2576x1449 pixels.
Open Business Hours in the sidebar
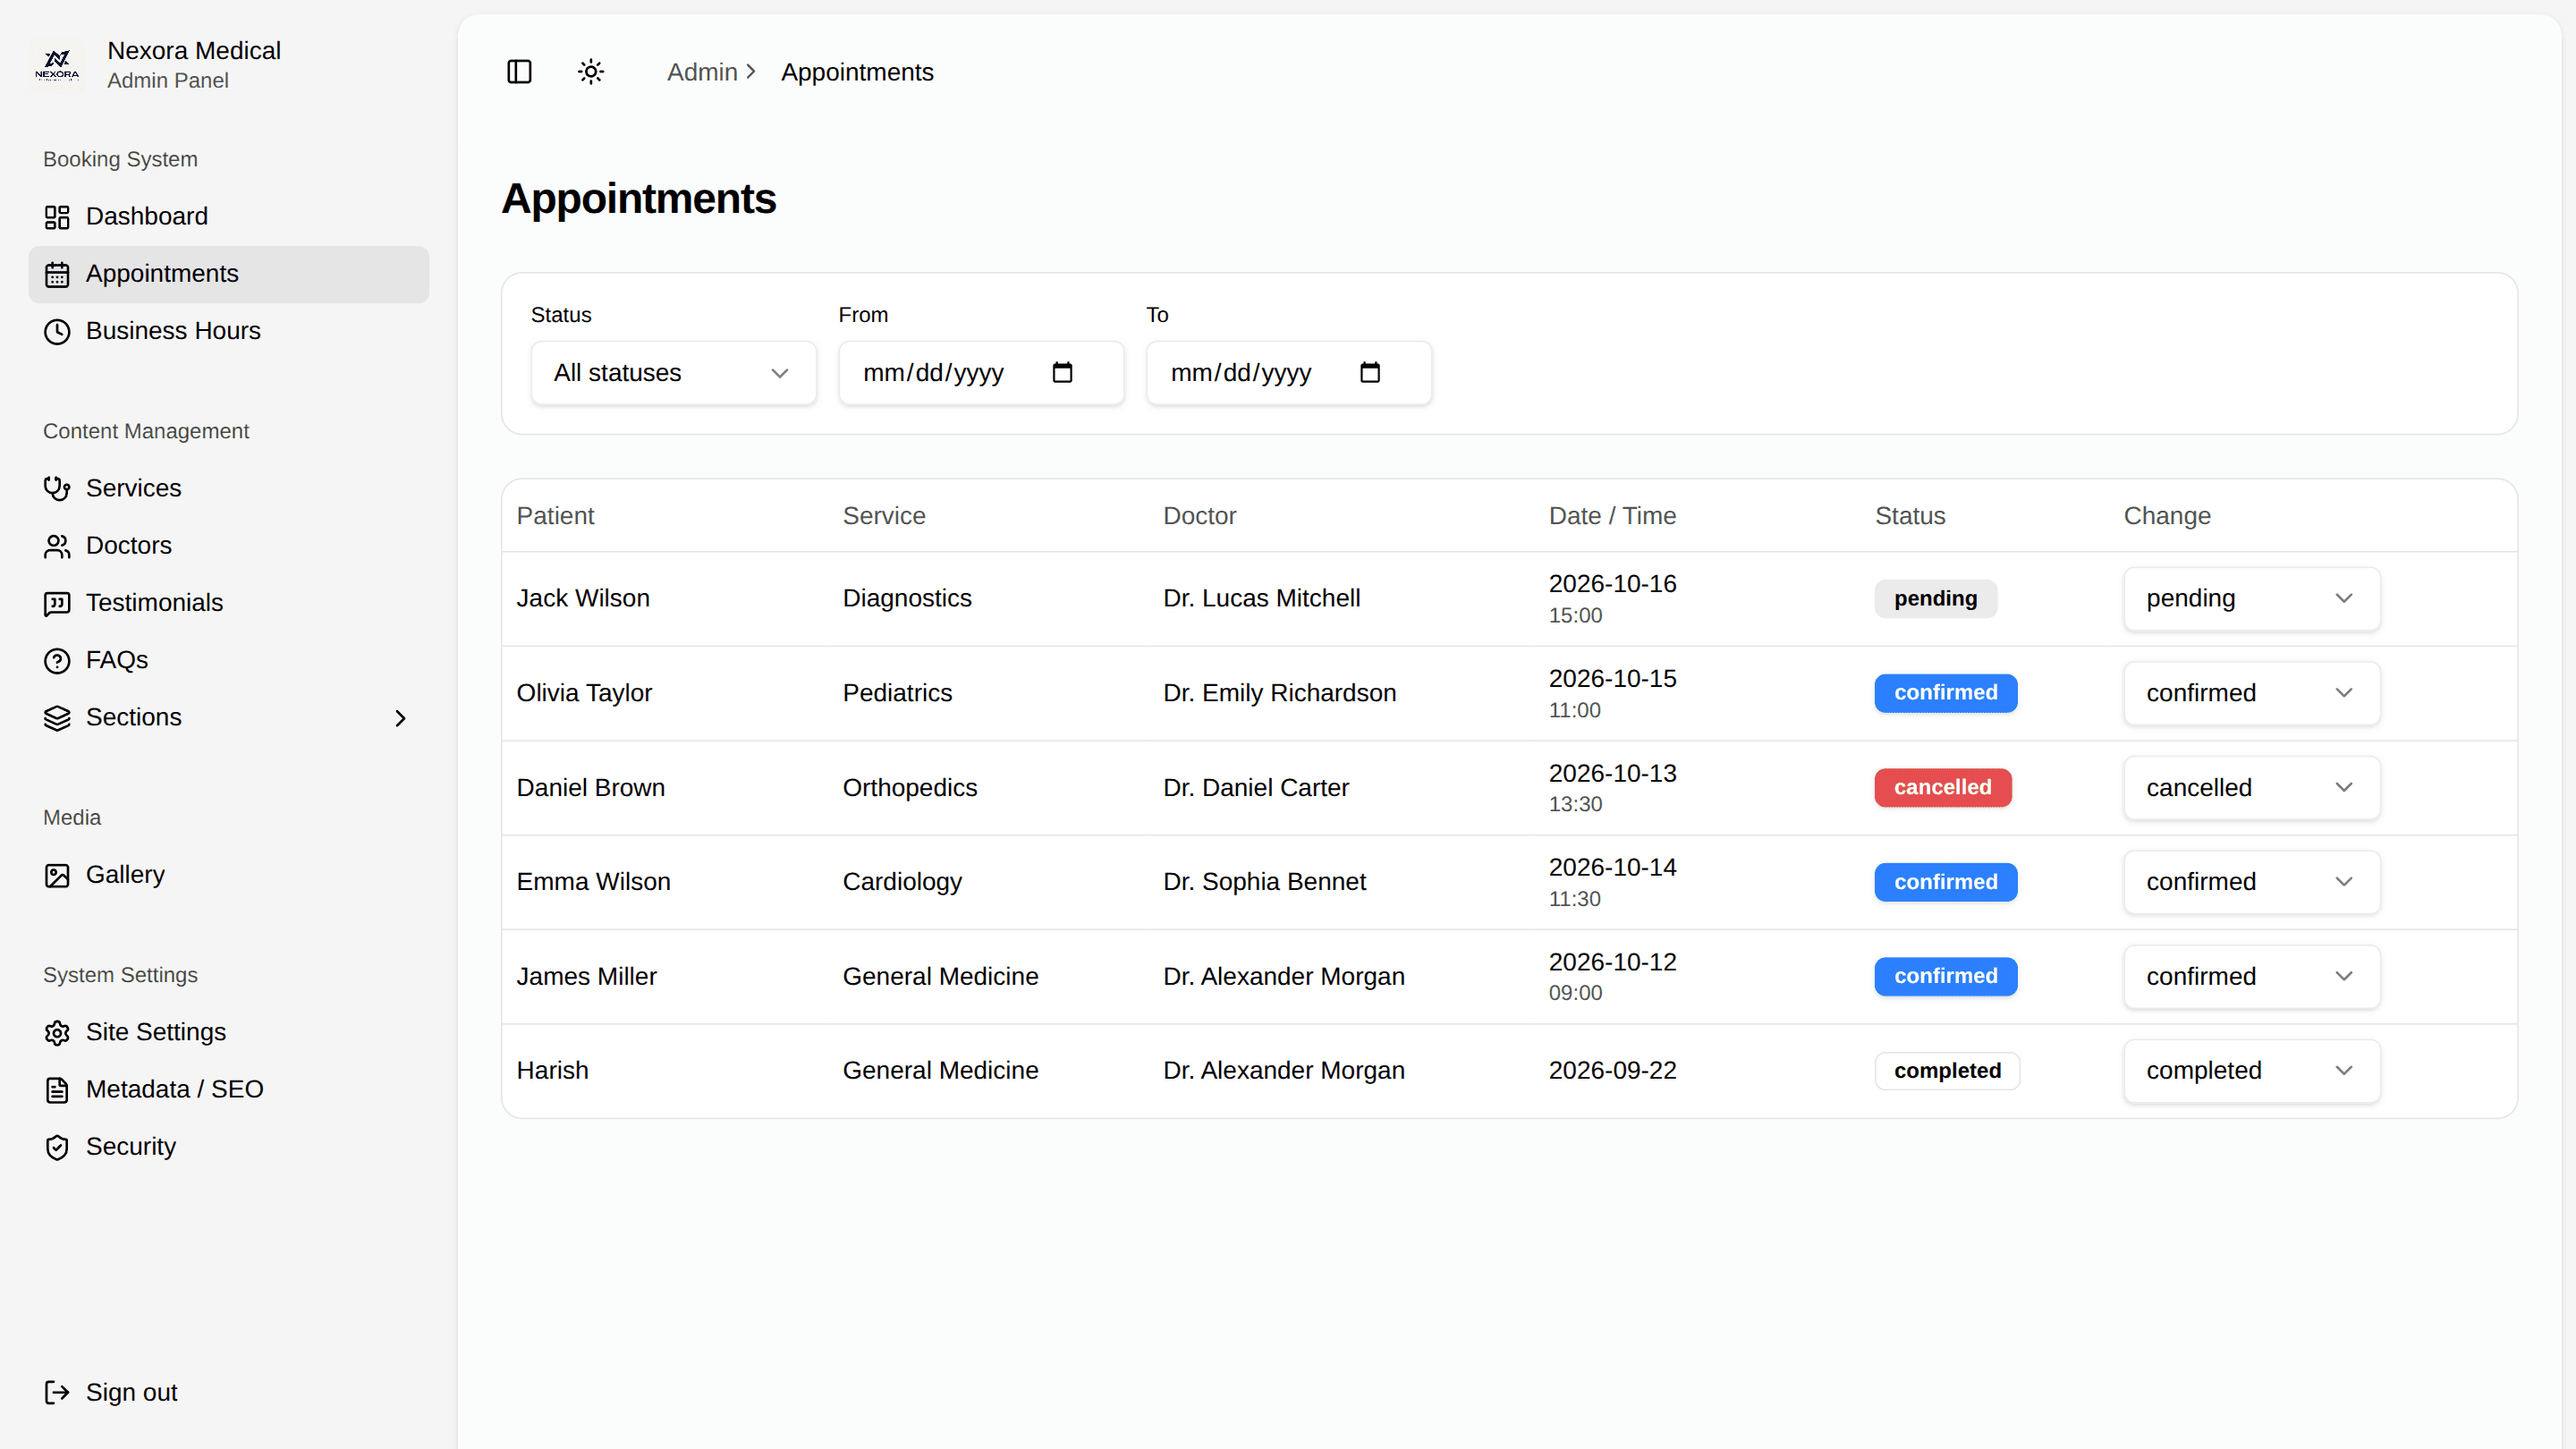[229, 331]
